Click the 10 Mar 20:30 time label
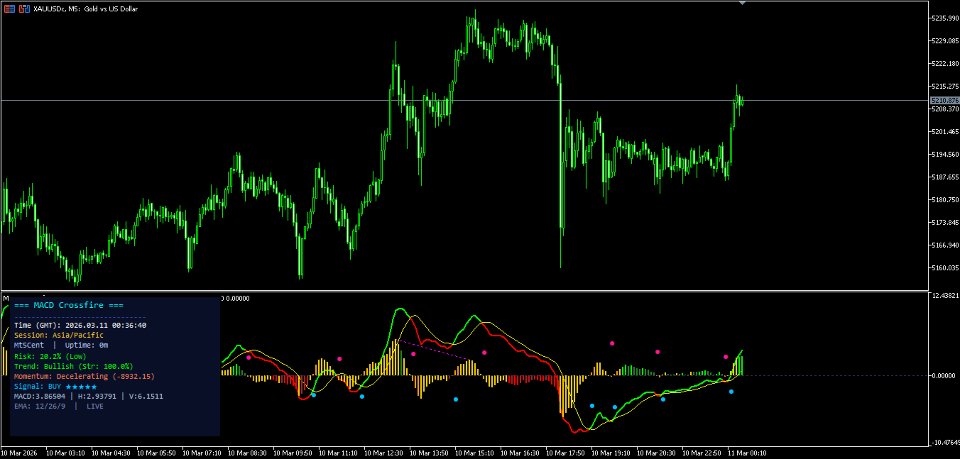 pos(656,453)
